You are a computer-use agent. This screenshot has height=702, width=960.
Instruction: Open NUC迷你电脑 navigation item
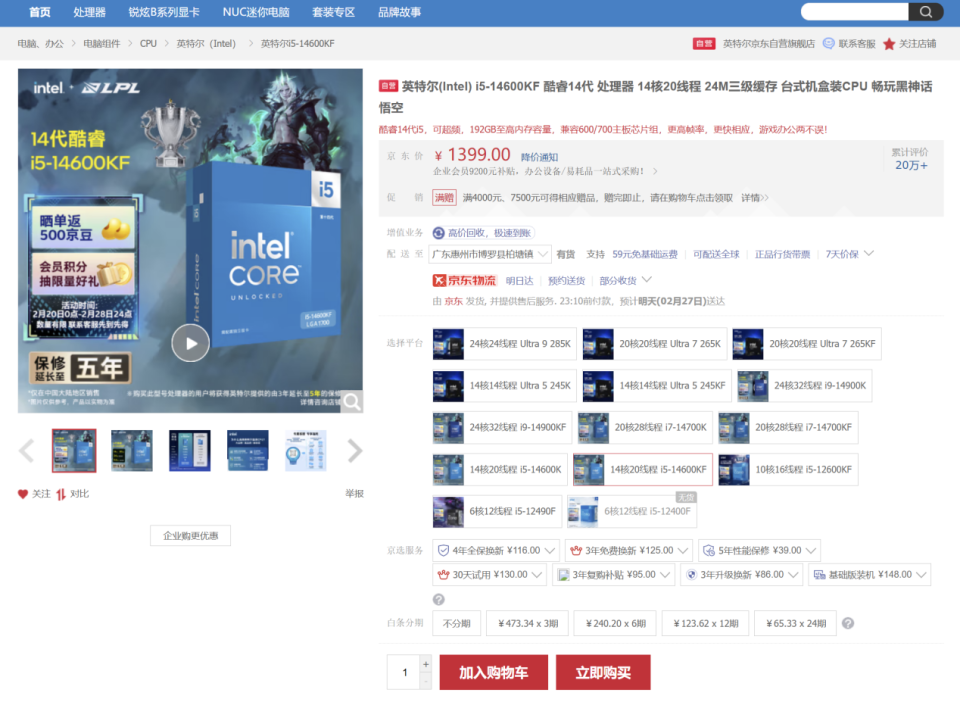click(256, 12)
